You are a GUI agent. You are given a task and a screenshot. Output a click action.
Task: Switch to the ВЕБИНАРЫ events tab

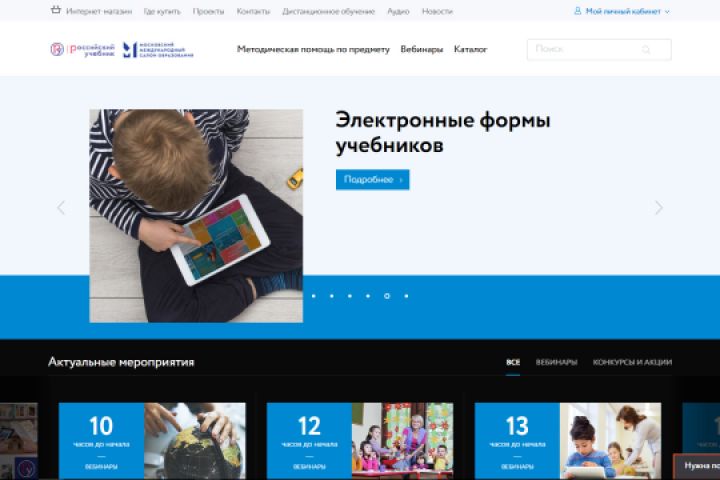pos(557,362)
